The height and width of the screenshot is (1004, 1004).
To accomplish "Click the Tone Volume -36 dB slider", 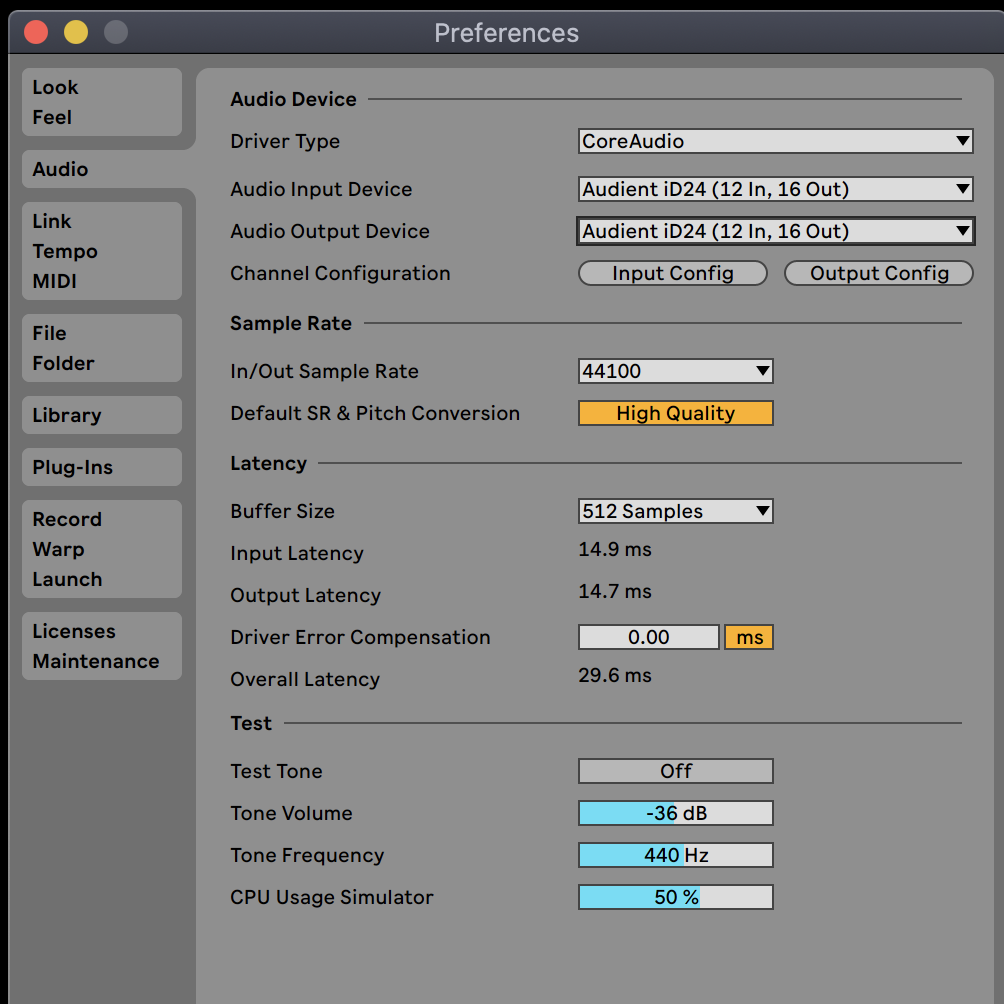I will 676,813.
